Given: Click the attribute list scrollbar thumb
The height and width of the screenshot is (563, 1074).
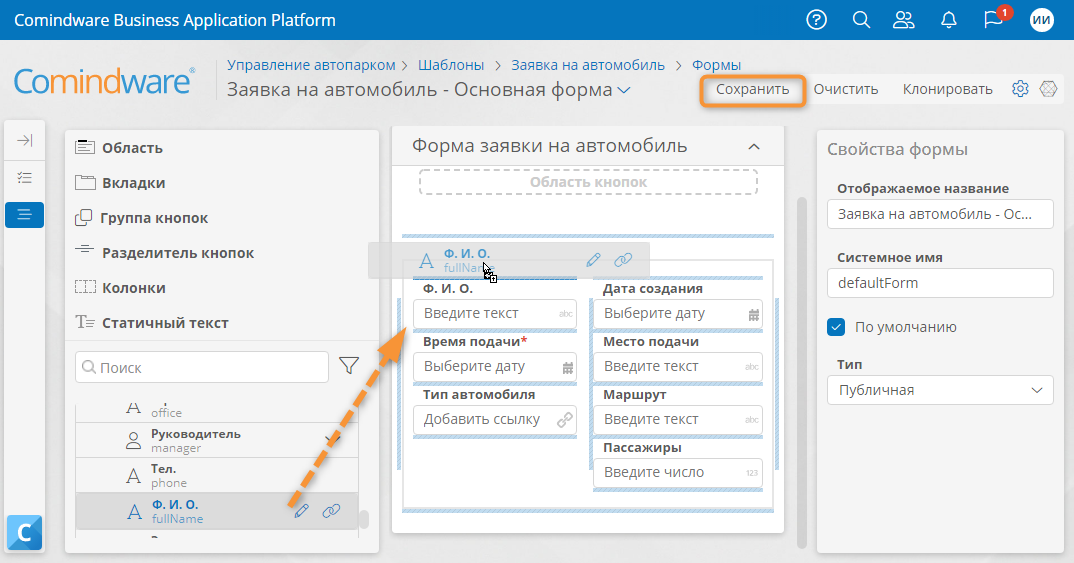Looking at the screenshot, I should [364, 519].
